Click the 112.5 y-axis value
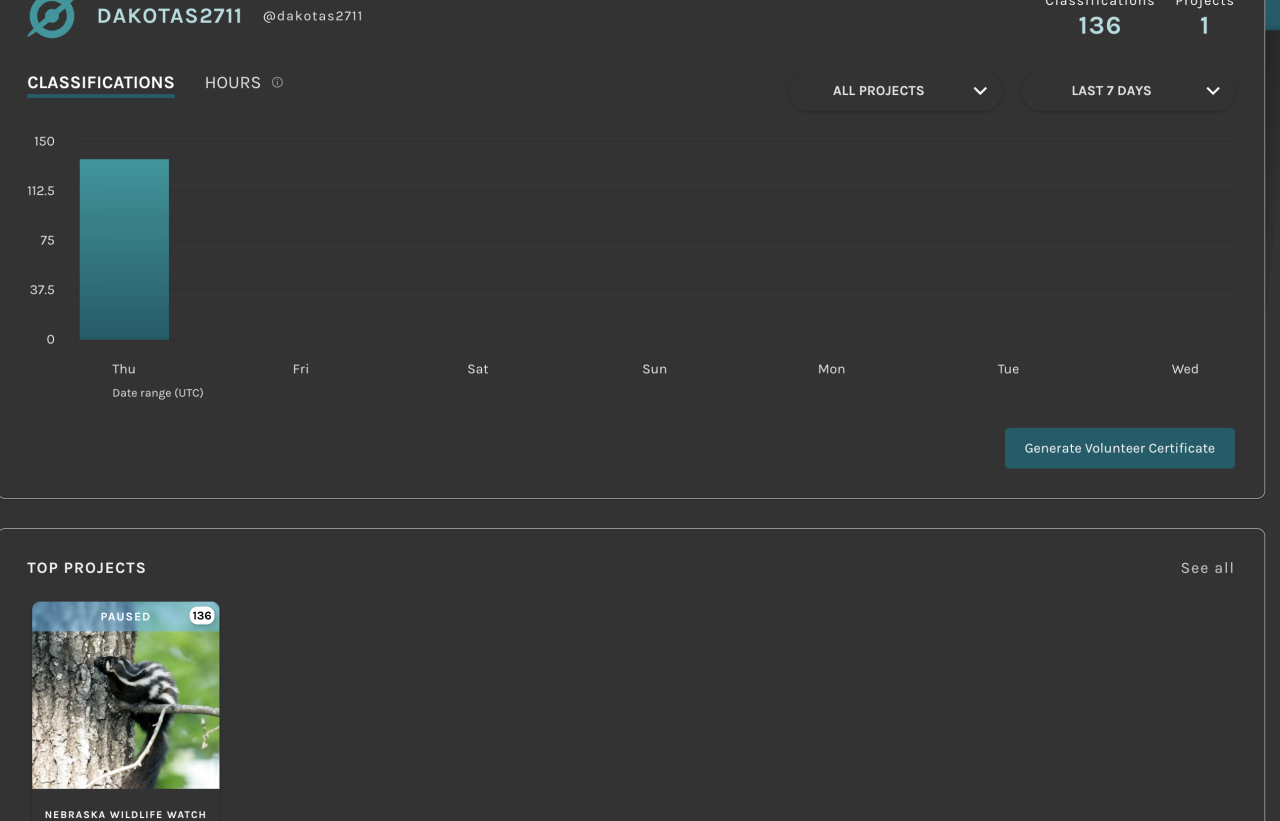1280x821 pixels. tap(41, 191)
